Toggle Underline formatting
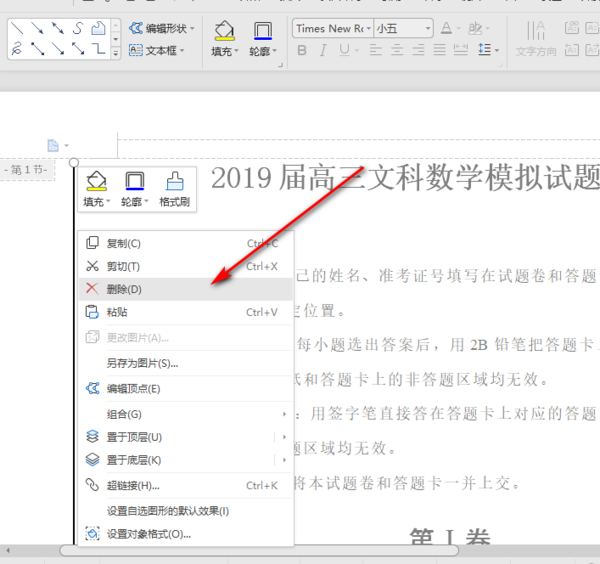Viewport: 600px width, 564px height. pyautogui.click(x=345, y=50)
